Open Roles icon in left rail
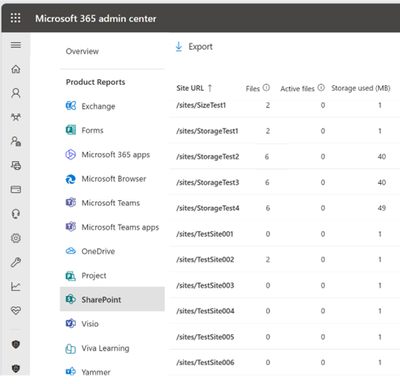The image size is (400, 384). [x=16, y=141]
